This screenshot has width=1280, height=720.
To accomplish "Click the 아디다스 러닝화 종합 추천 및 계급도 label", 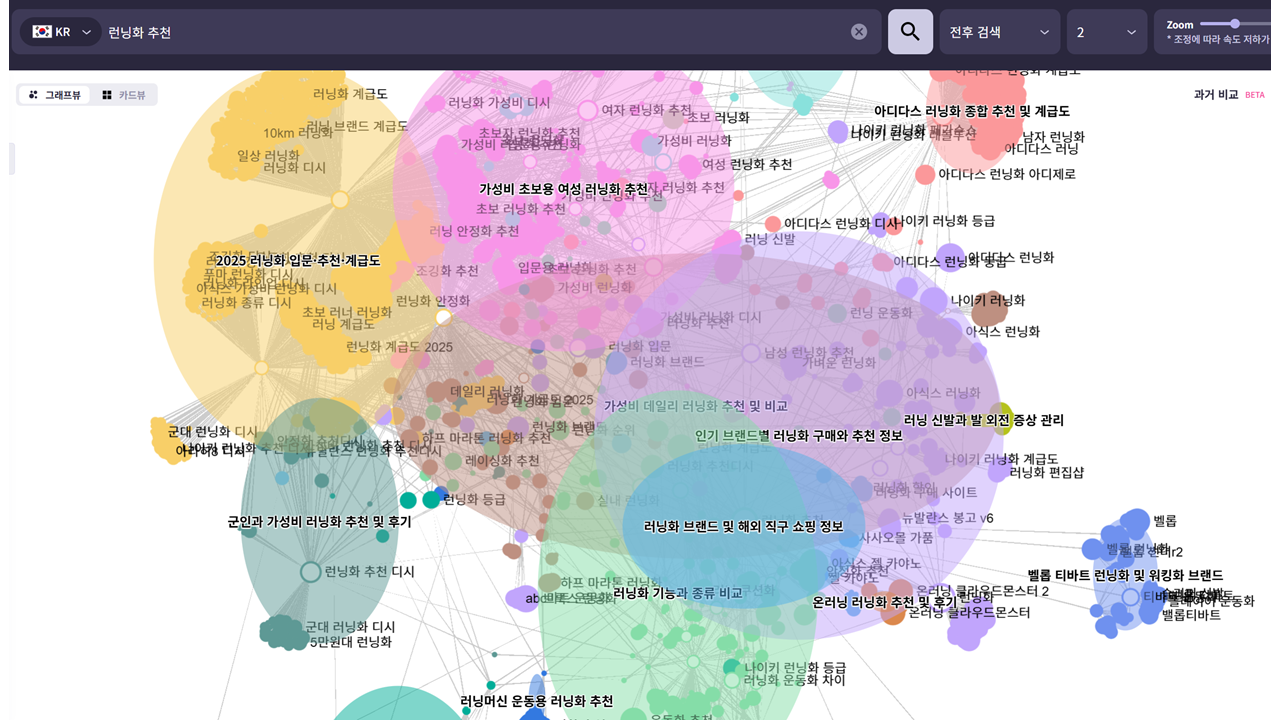I will [x=970, y=111].
